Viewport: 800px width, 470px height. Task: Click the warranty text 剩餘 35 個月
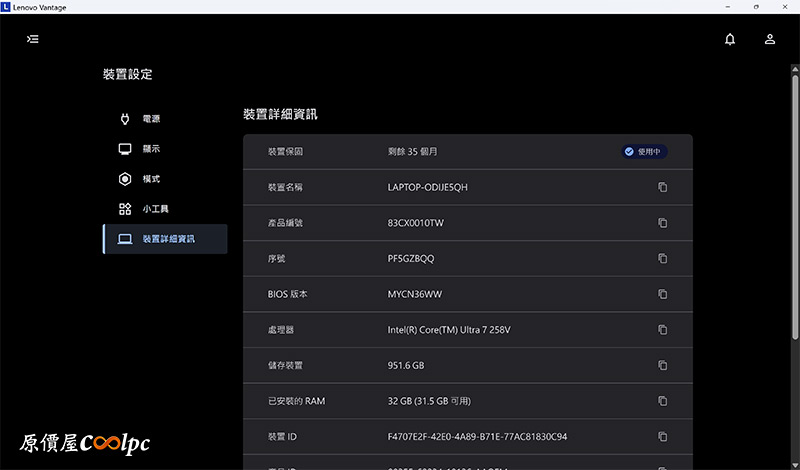tap(412, 152)
